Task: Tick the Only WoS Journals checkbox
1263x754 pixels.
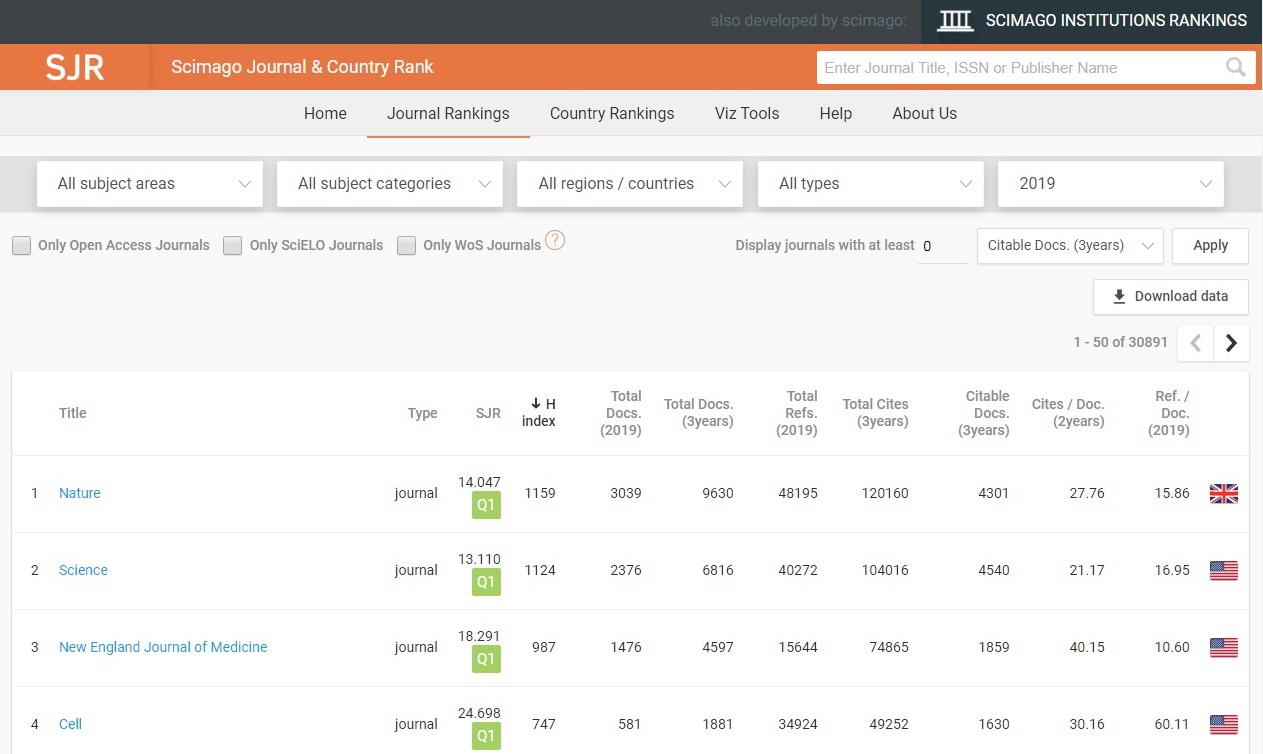Action: point(406,245)
